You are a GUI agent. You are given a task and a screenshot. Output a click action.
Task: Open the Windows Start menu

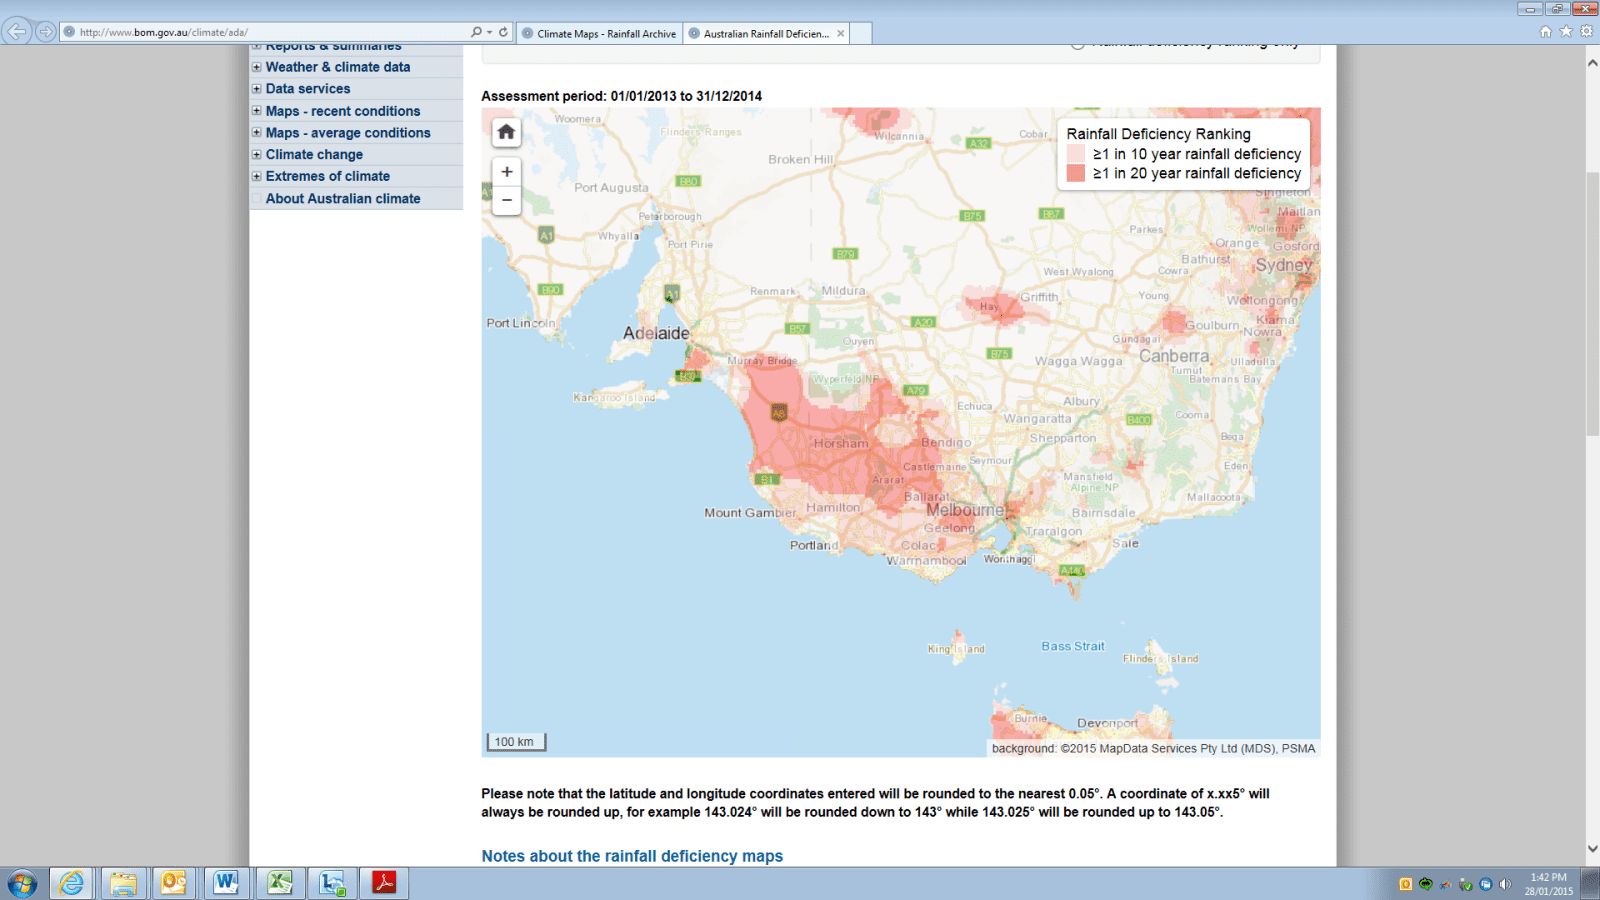point(22,884)
